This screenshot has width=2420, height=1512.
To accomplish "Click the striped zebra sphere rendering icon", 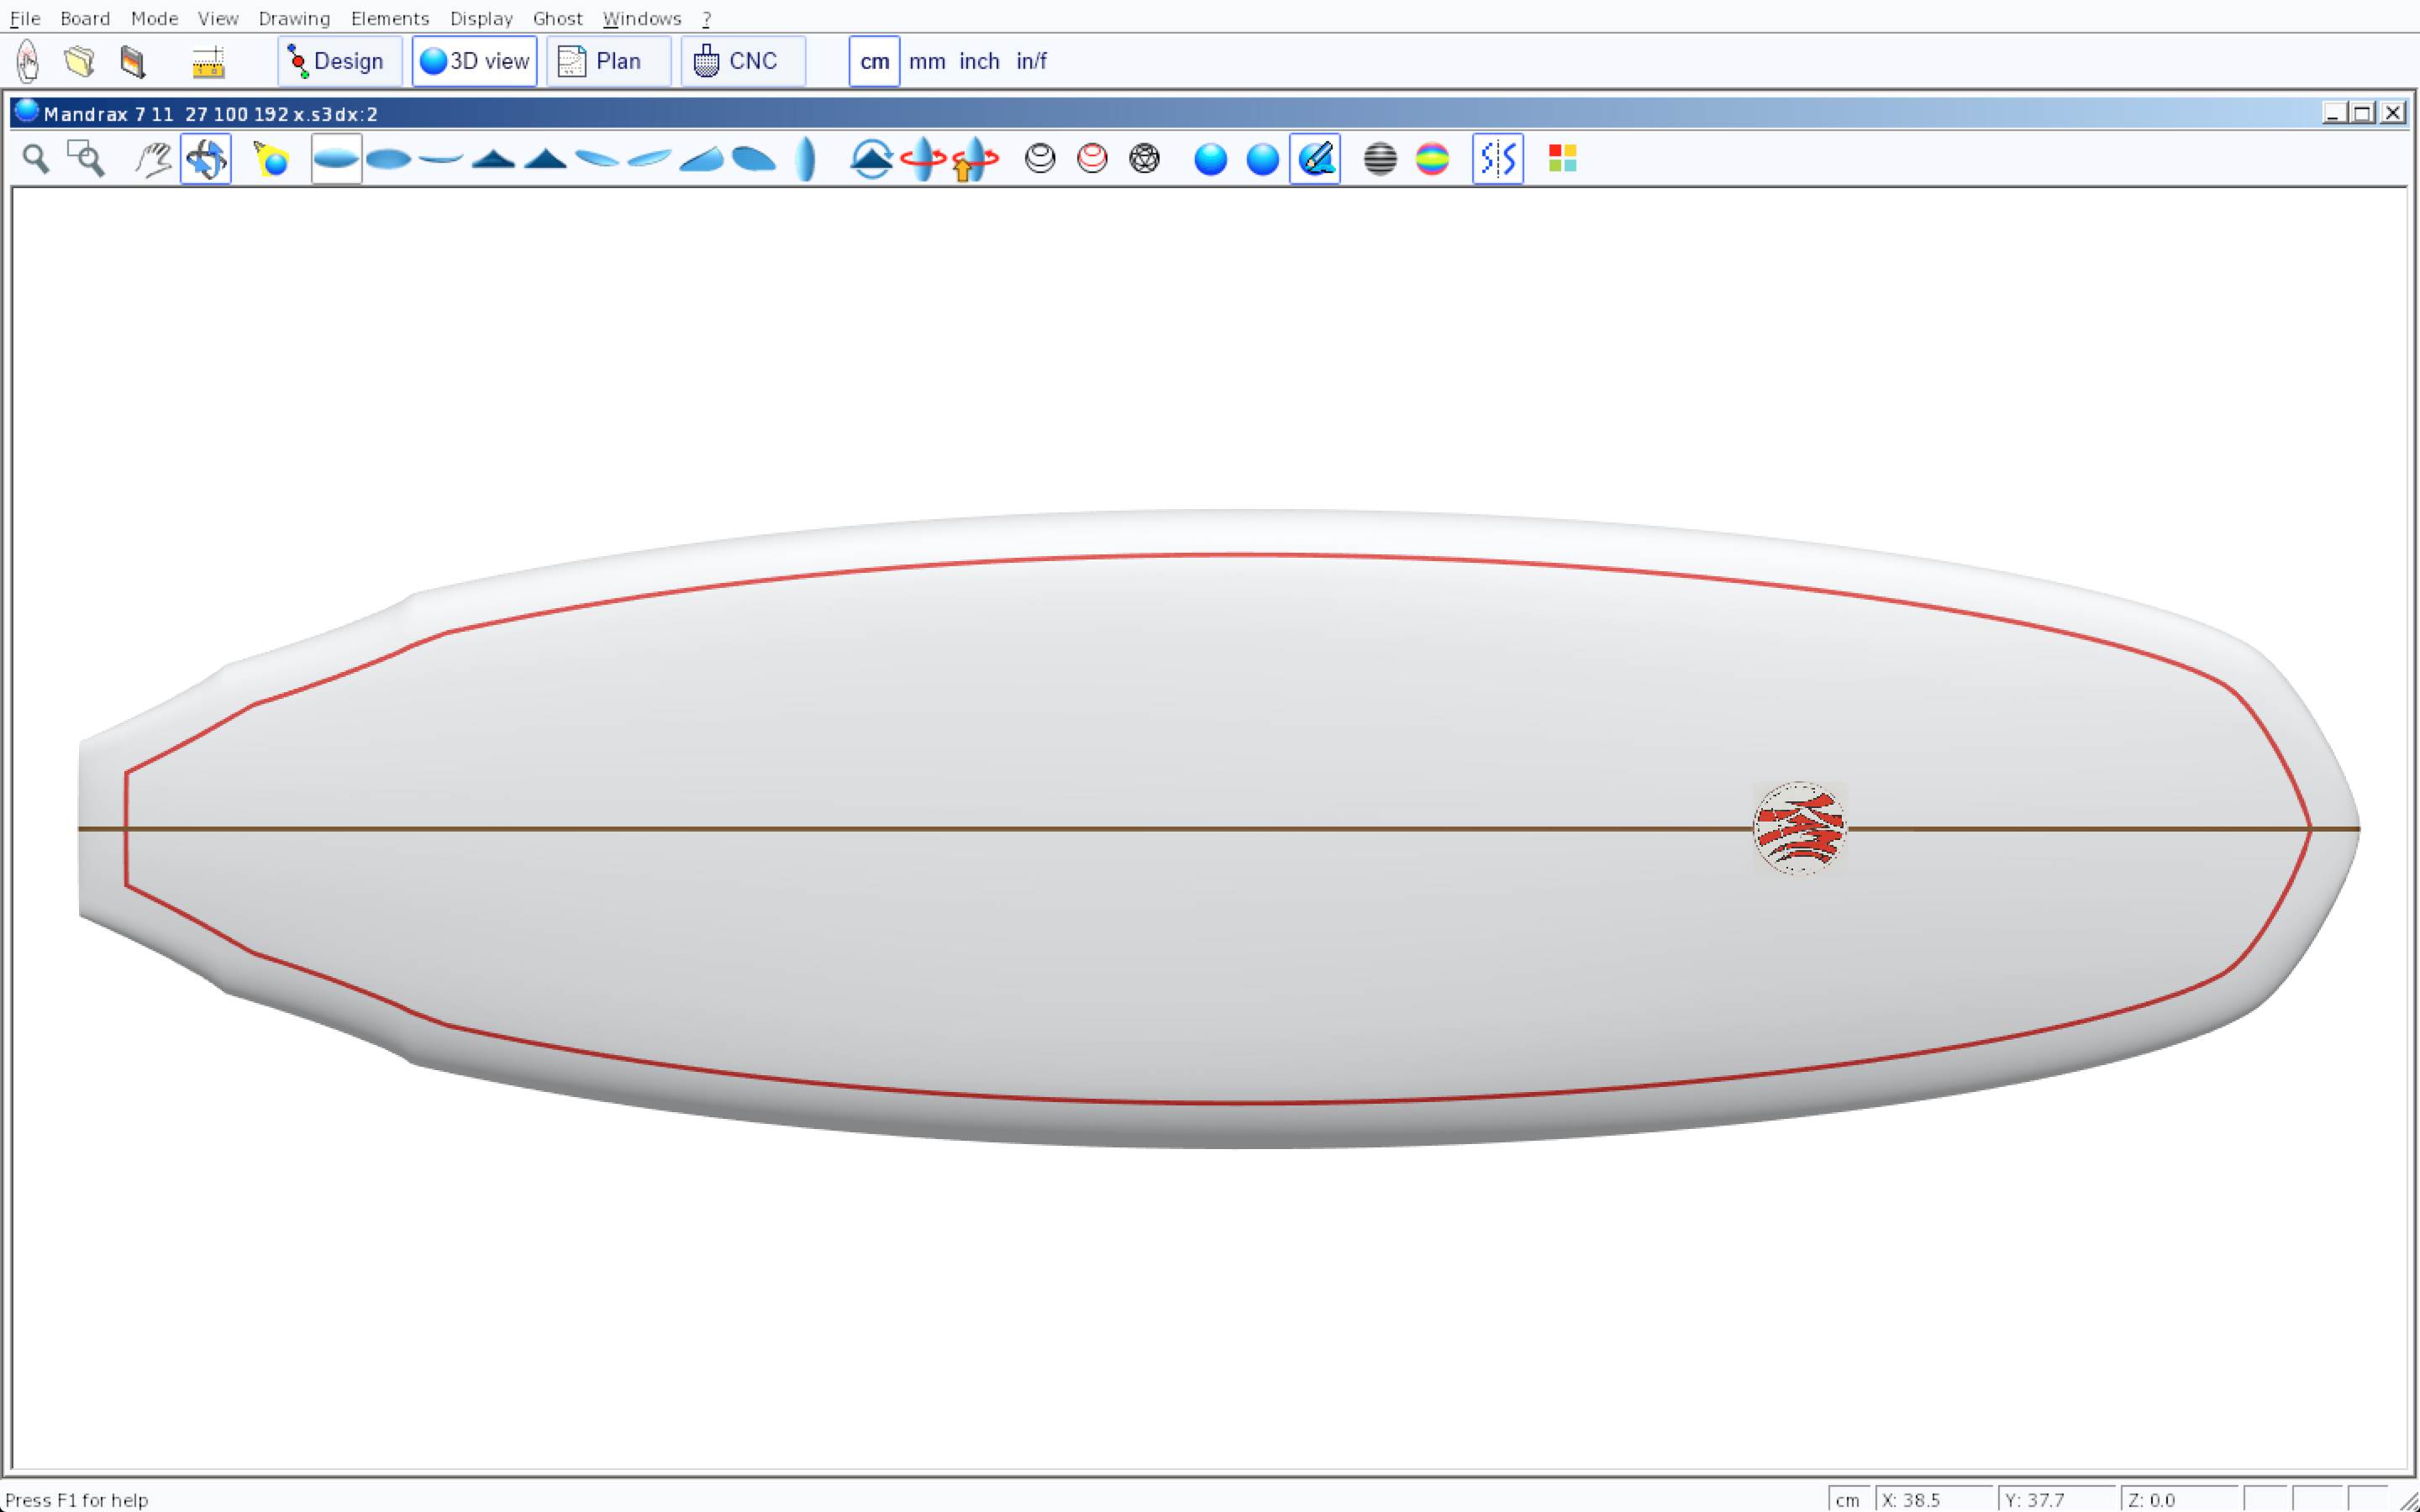I will pyautogui.click(x=1380, y=159).
